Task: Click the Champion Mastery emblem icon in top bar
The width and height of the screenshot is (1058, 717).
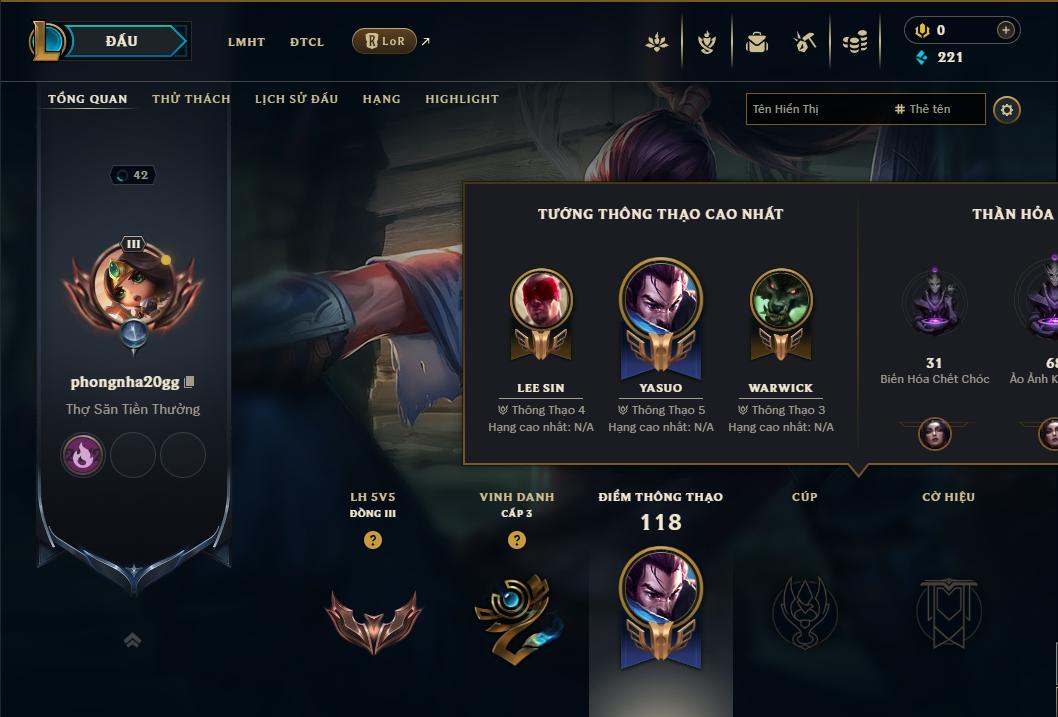Action: click(706, 43)
